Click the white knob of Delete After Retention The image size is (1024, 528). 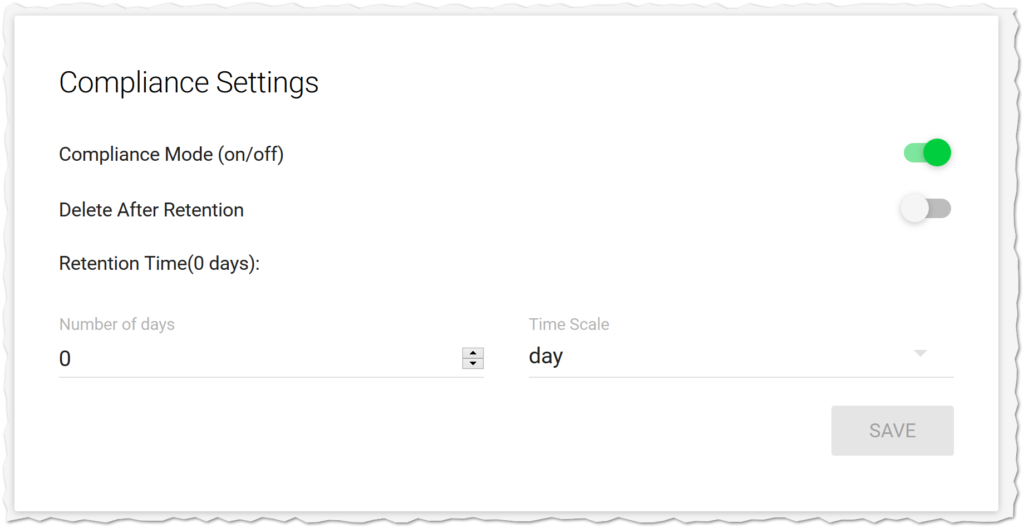(914, 209)
